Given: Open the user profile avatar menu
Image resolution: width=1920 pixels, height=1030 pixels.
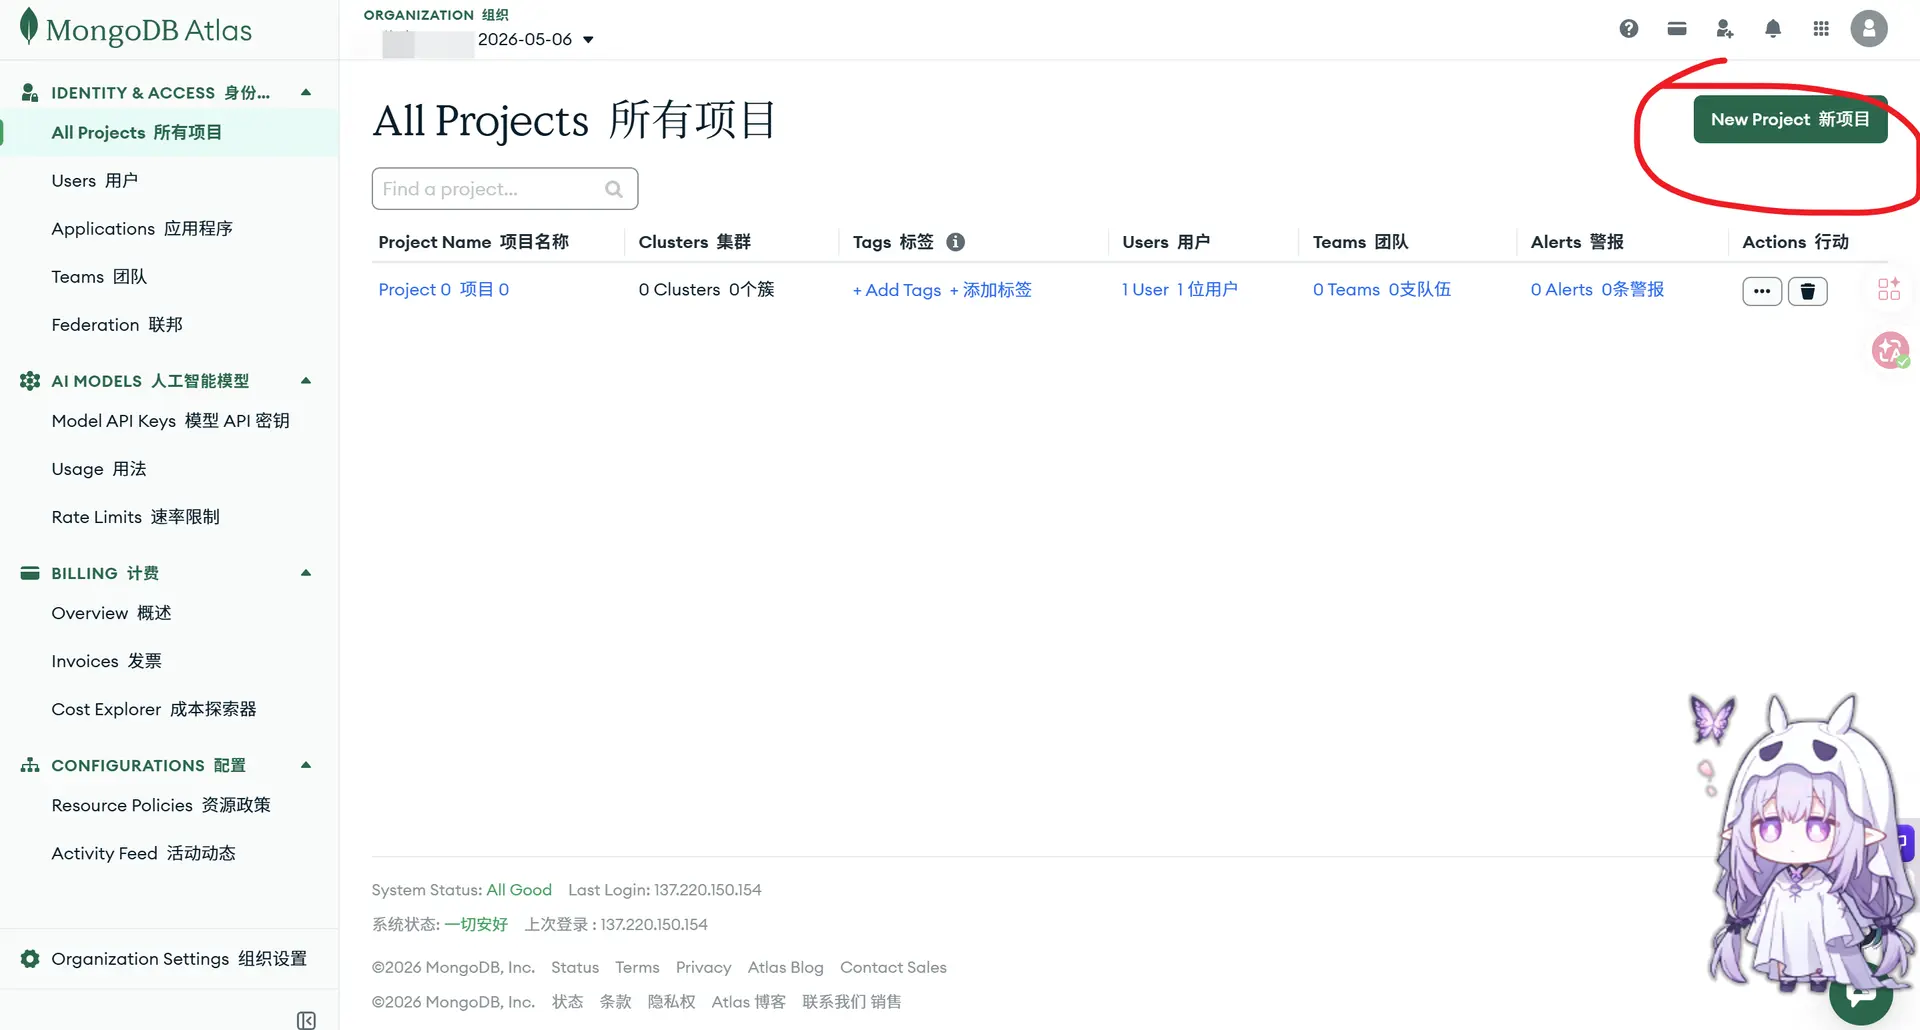Looking at the screenshot, I should pyautogui.click(x=1869, y=28).
